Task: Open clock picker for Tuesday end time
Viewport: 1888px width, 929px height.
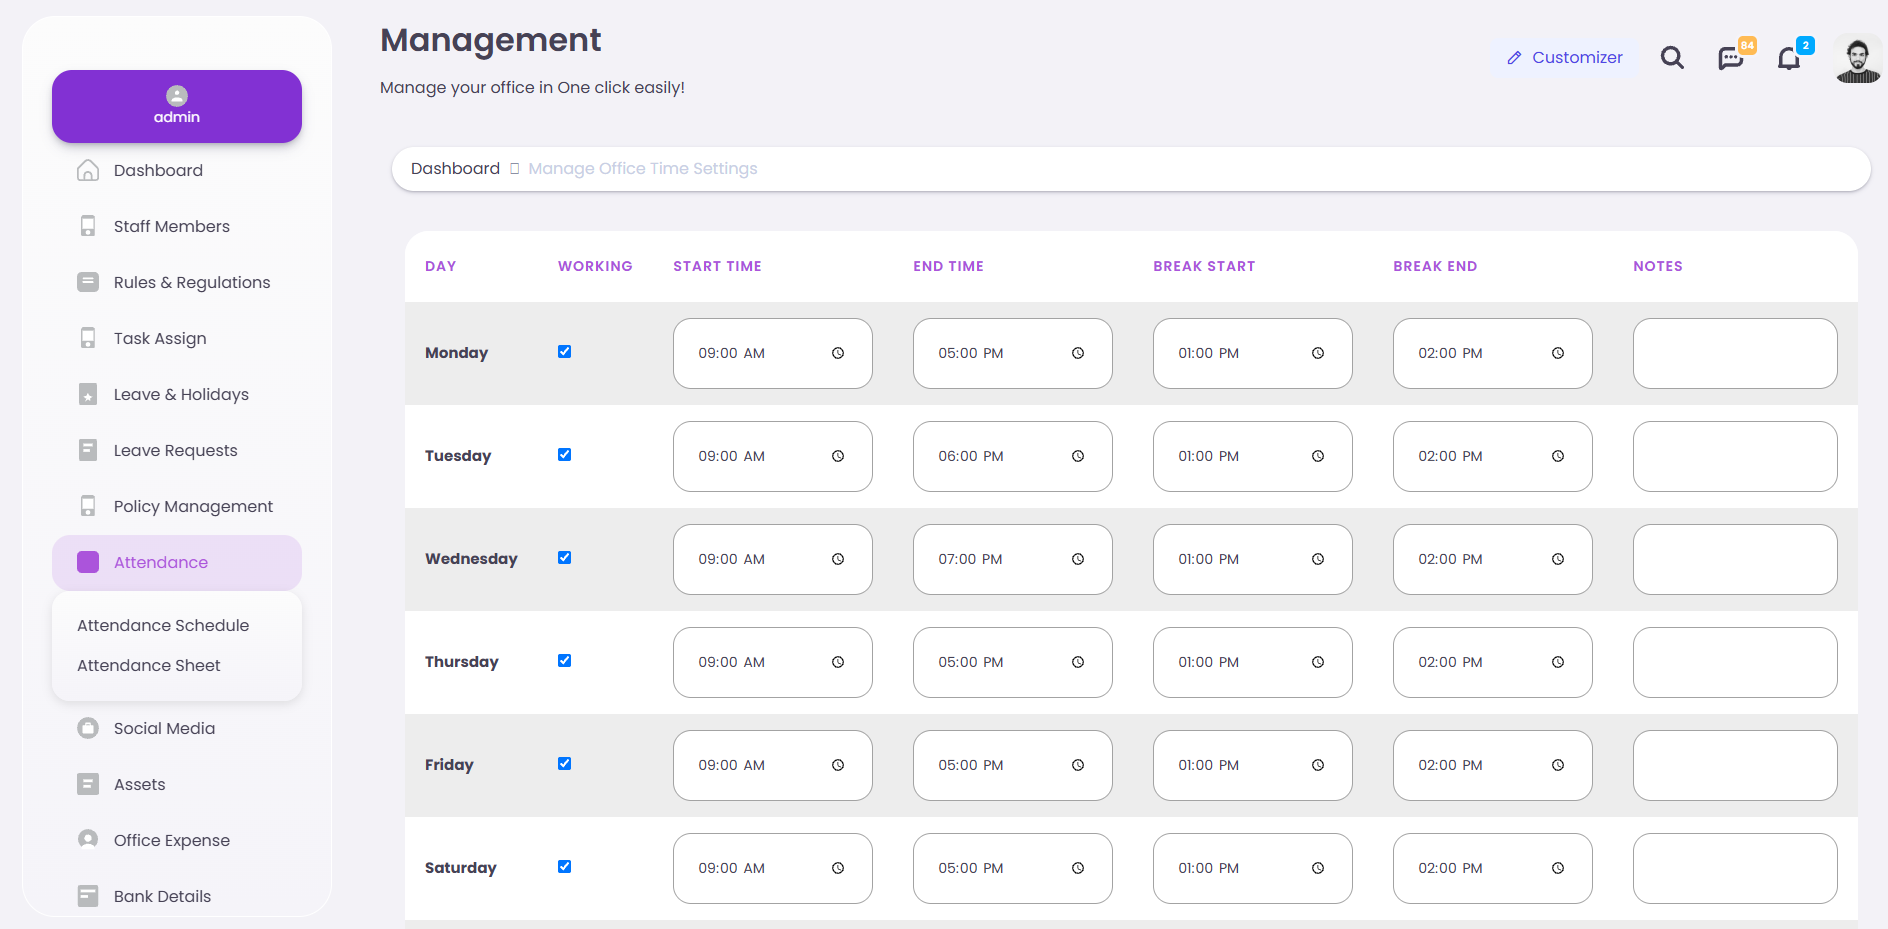Action: pos(1078,456)
